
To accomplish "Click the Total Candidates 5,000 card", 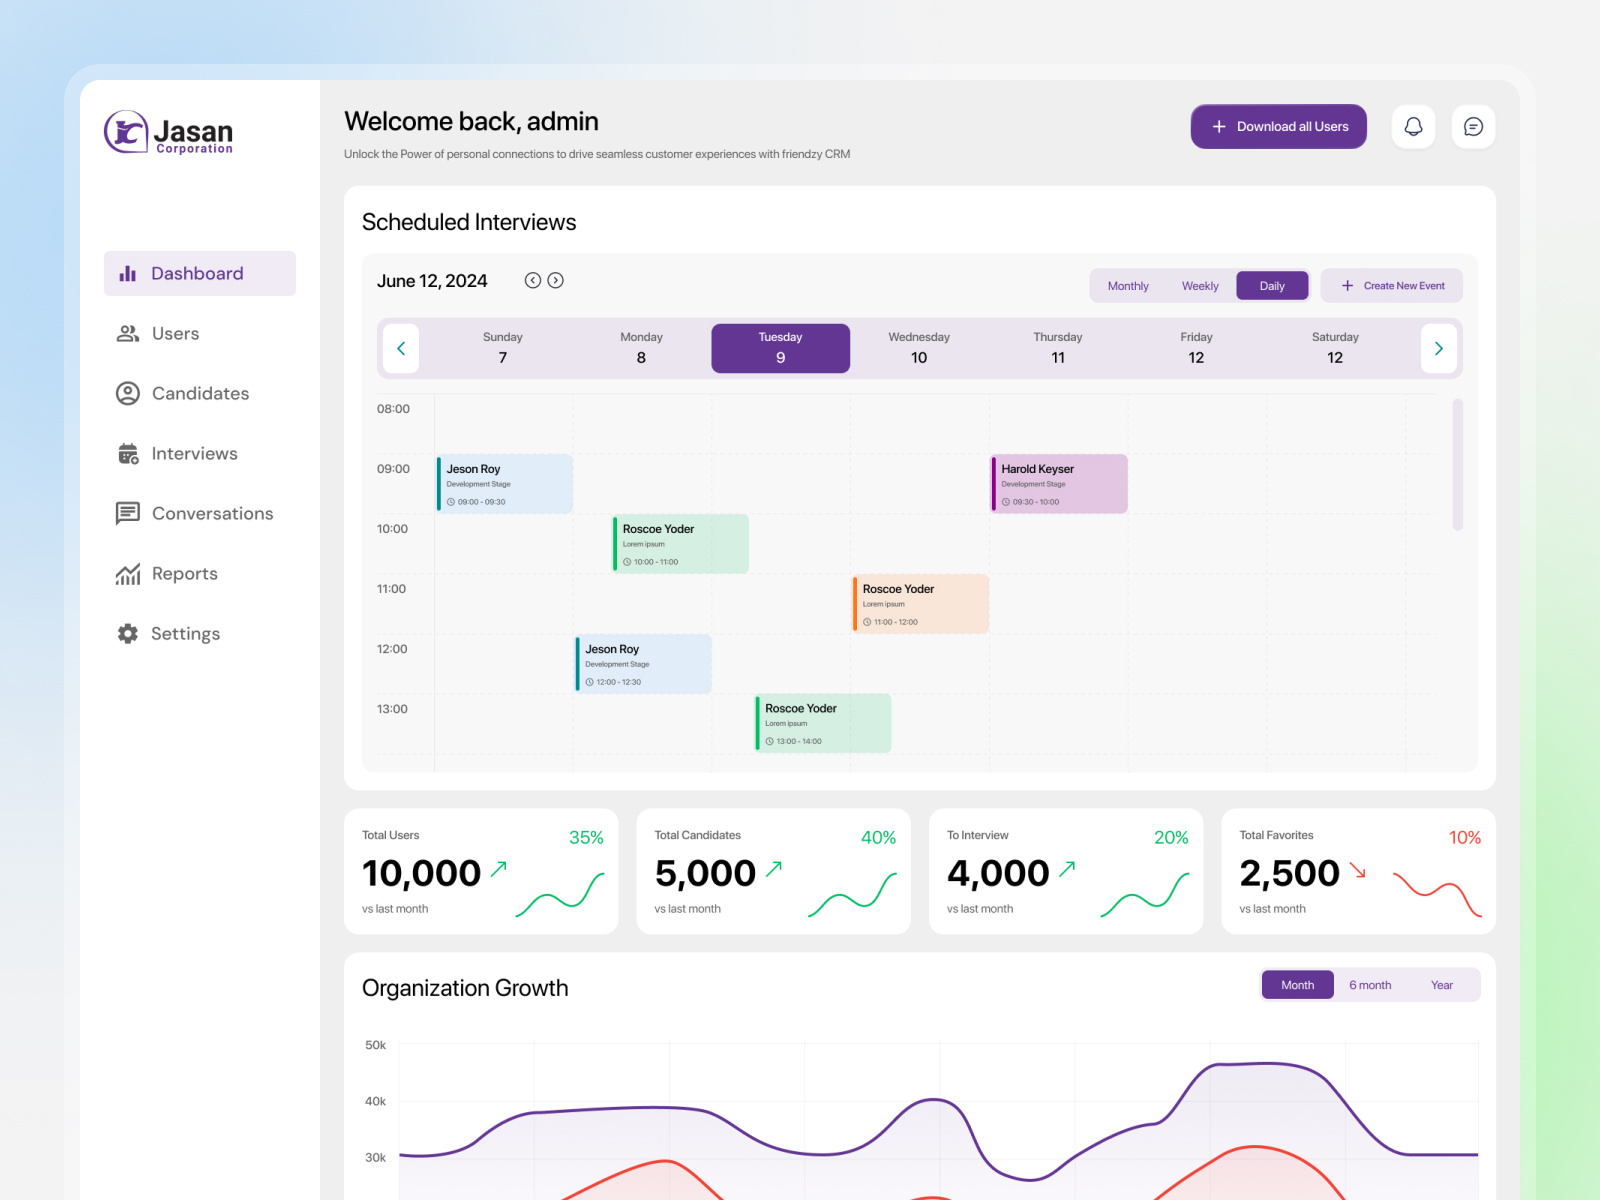I will (774, 872).
